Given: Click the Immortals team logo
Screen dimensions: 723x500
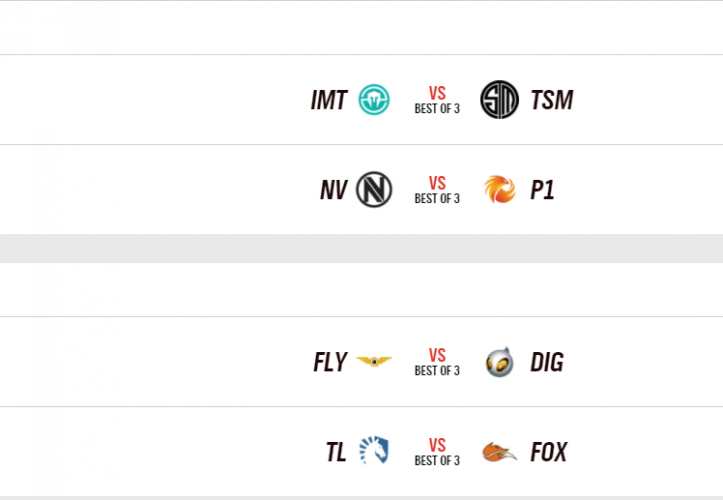Looking at the screenshot, I should [374, 100].
